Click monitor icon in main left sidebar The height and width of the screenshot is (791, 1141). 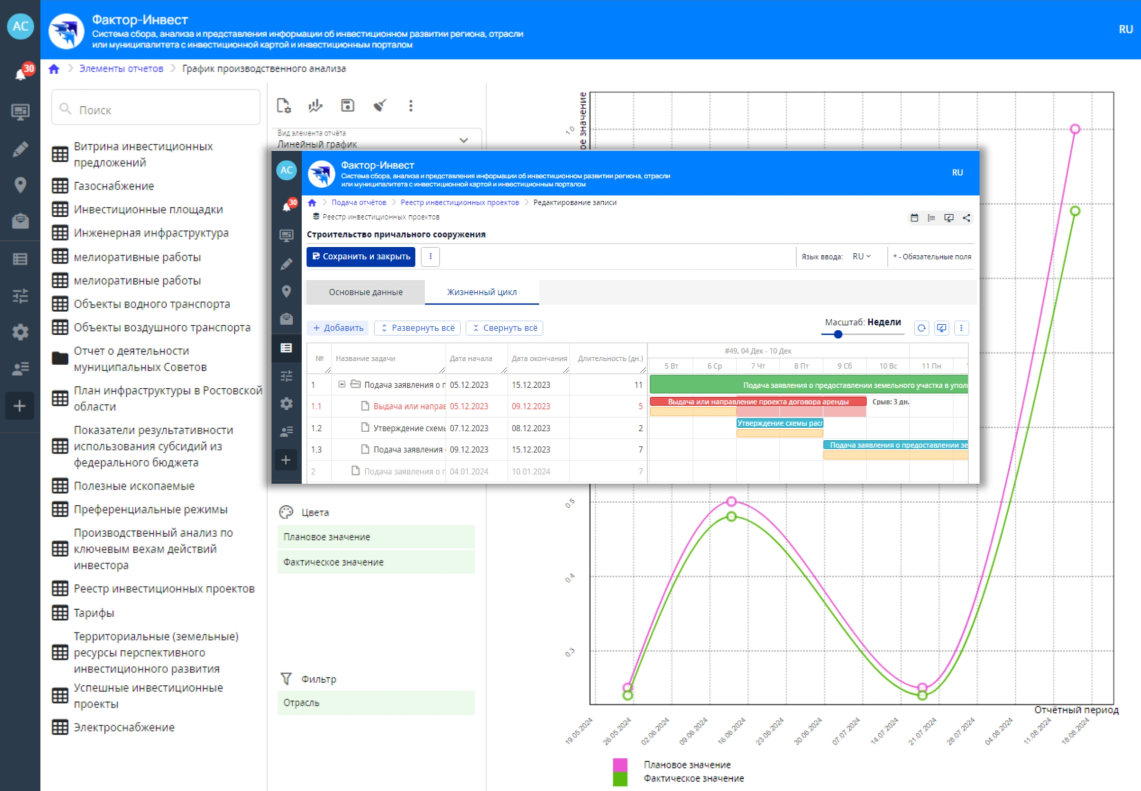(20, 111)
